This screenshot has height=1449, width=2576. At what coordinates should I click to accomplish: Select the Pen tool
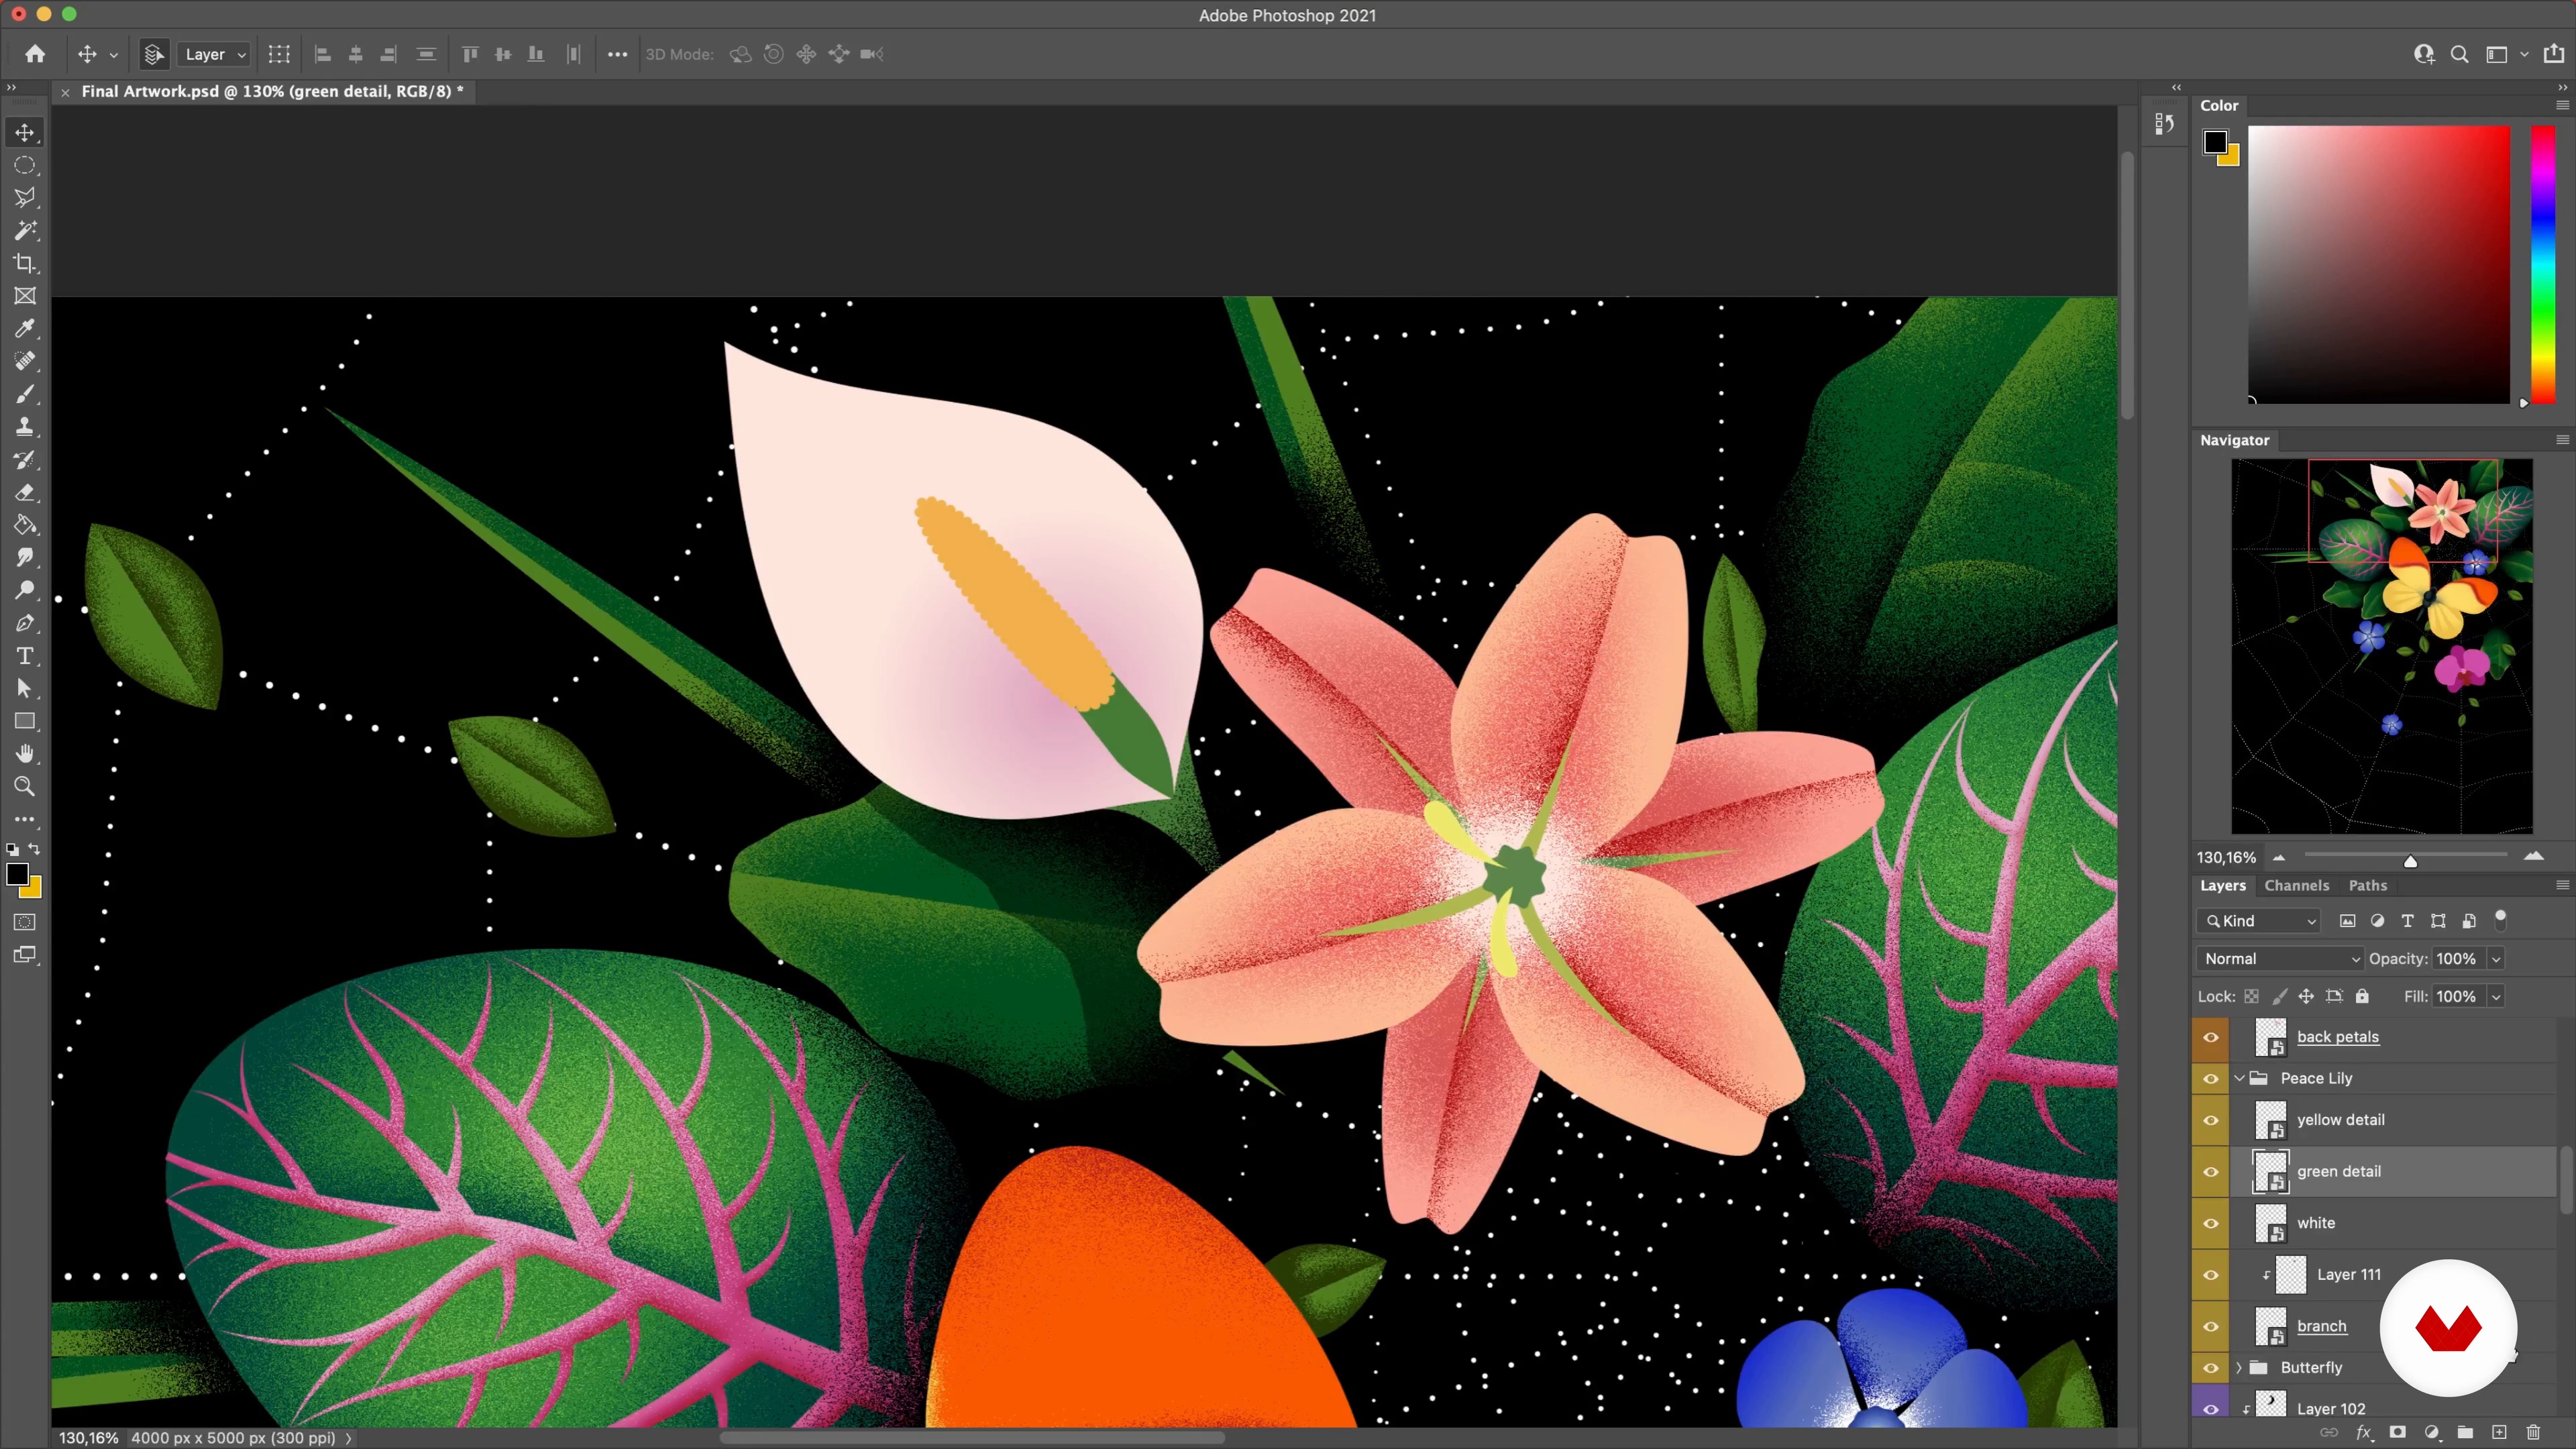(25, 623)
